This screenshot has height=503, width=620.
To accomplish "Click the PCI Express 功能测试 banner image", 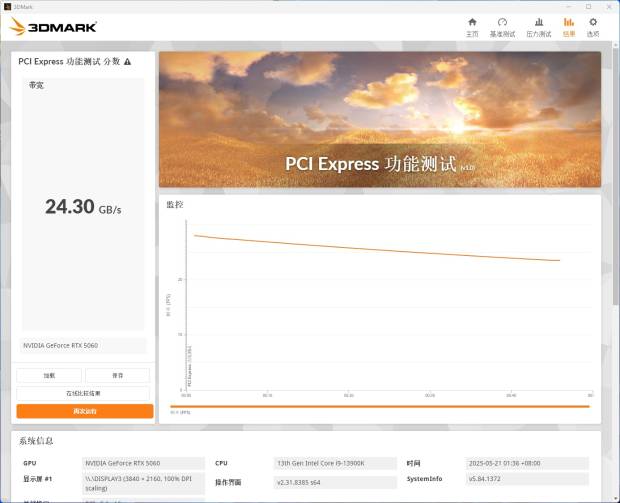I will [x=380, y=119].
